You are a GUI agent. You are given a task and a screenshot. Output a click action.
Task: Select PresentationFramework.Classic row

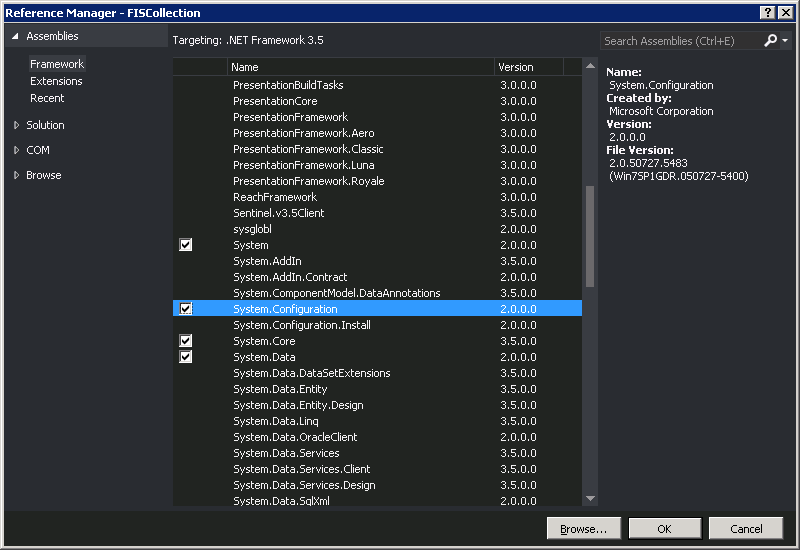[x=377, y=149]
